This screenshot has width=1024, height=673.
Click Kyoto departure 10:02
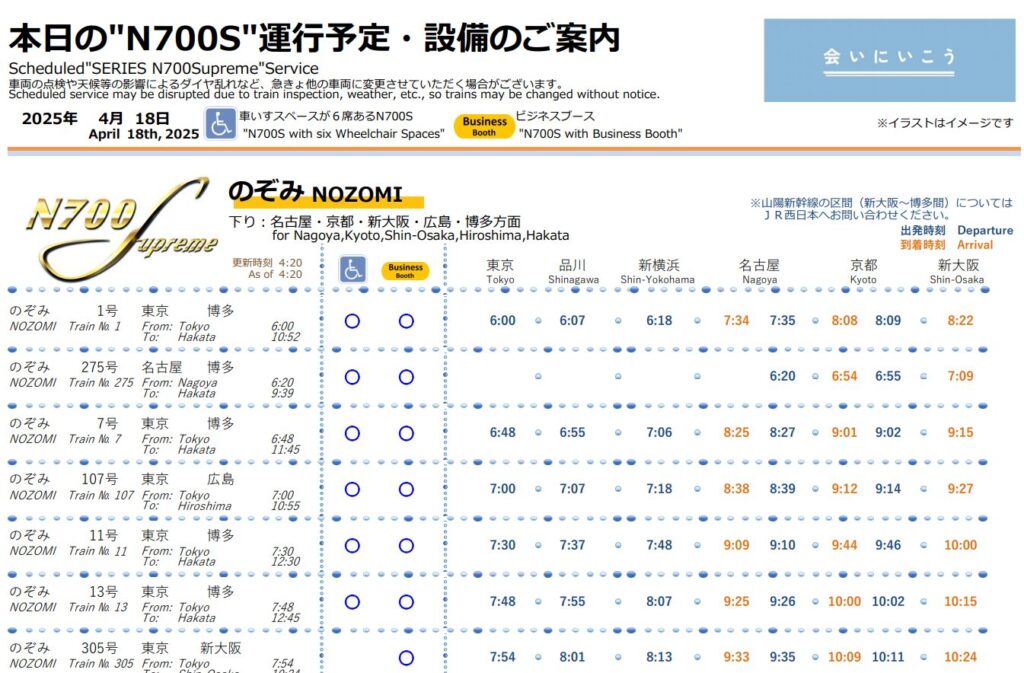point(888,601)
